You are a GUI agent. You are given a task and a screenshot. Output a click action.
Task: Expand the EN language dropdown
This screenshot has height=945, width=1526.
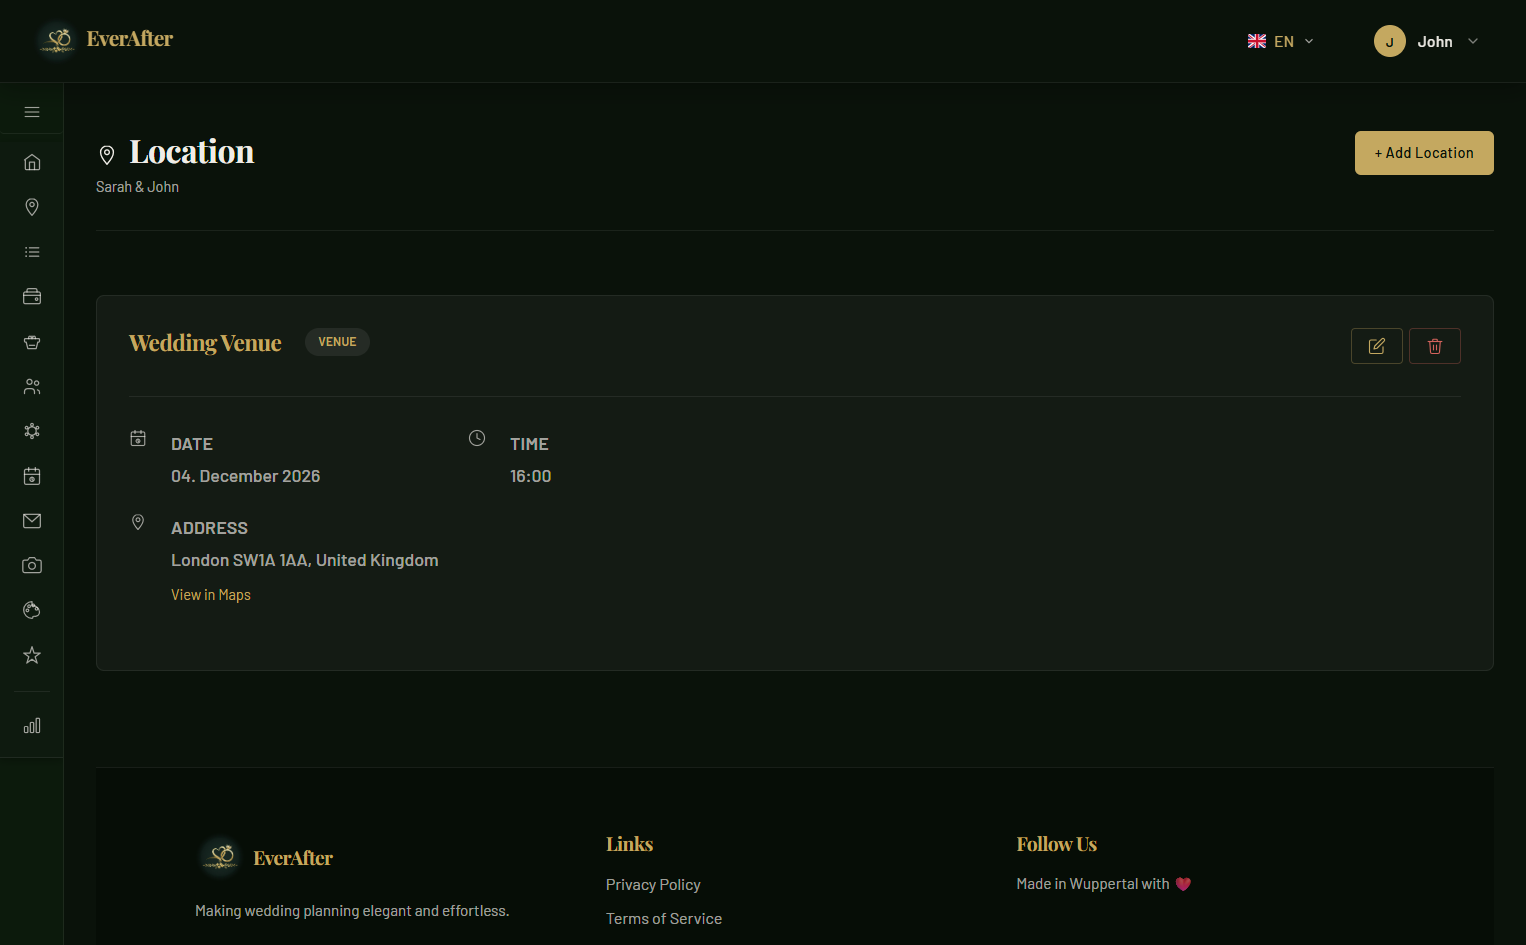coord(1280,41)
